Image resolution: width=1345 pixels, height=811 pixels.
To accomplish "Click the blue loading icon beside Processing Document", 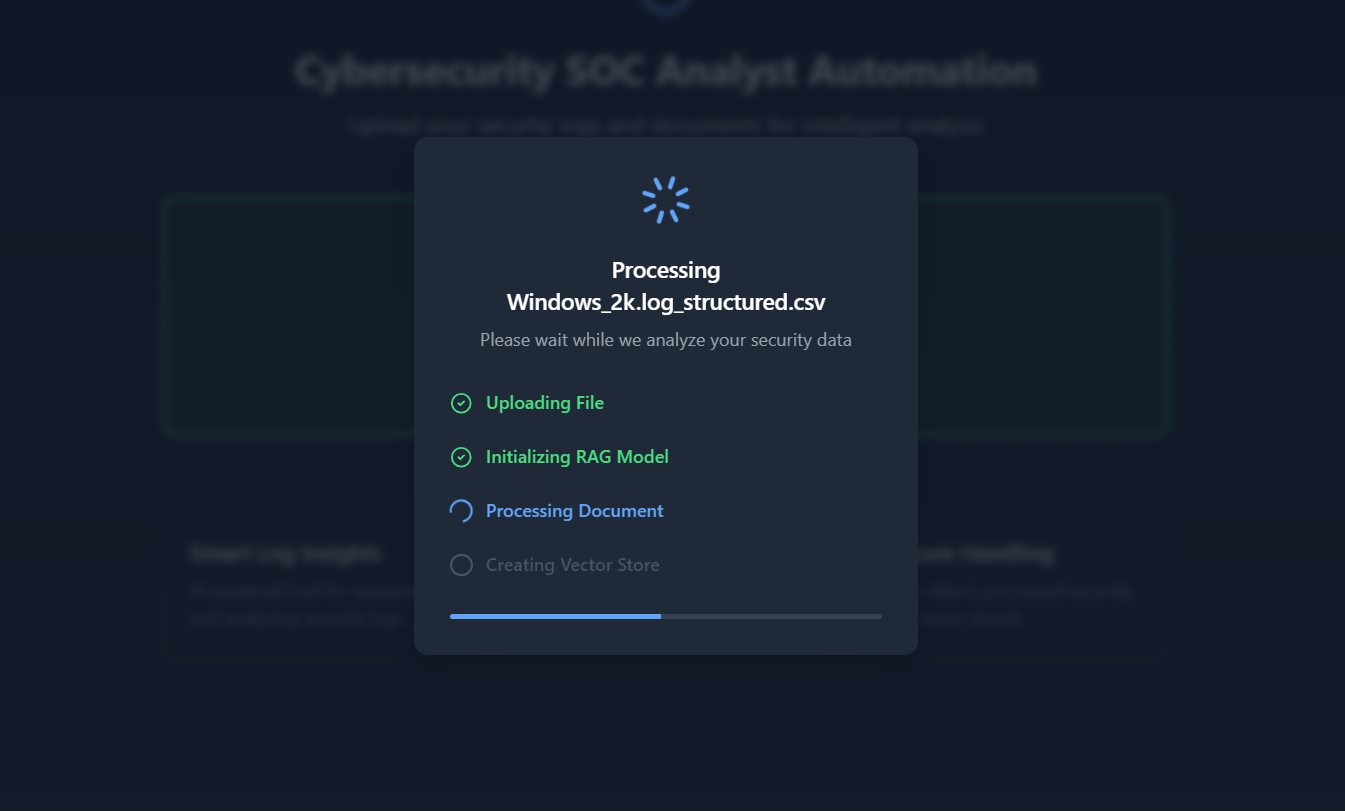I will [x=461, y=511].
